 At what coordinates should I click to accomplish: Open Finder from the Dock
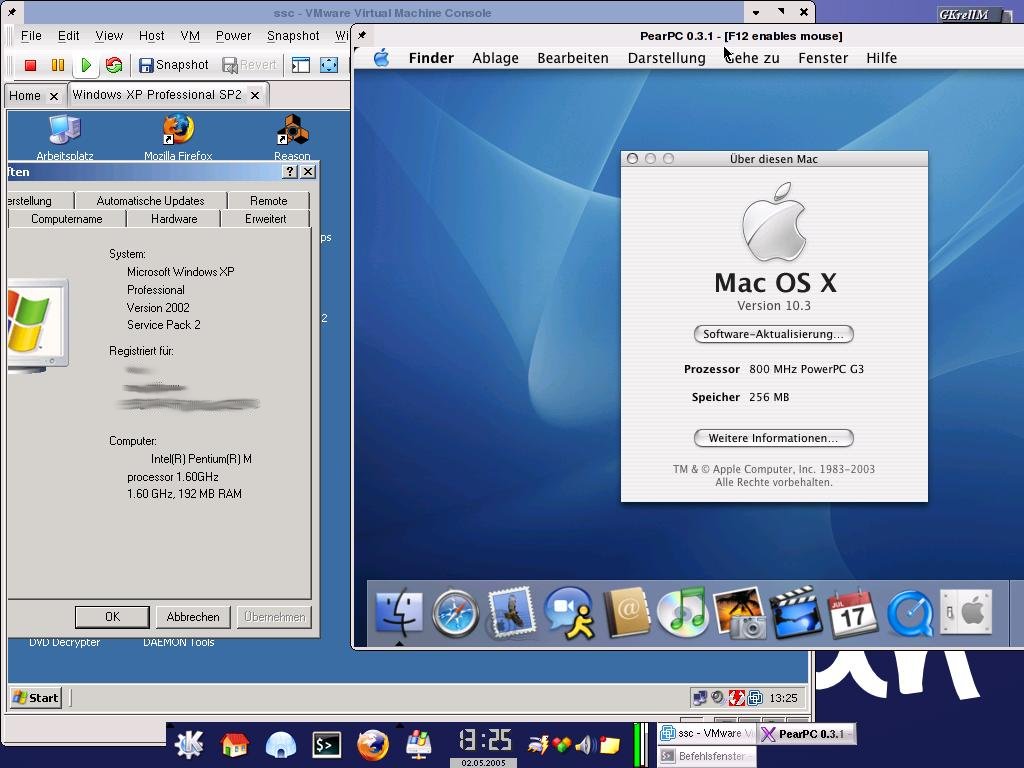click(x=399, y=613)
